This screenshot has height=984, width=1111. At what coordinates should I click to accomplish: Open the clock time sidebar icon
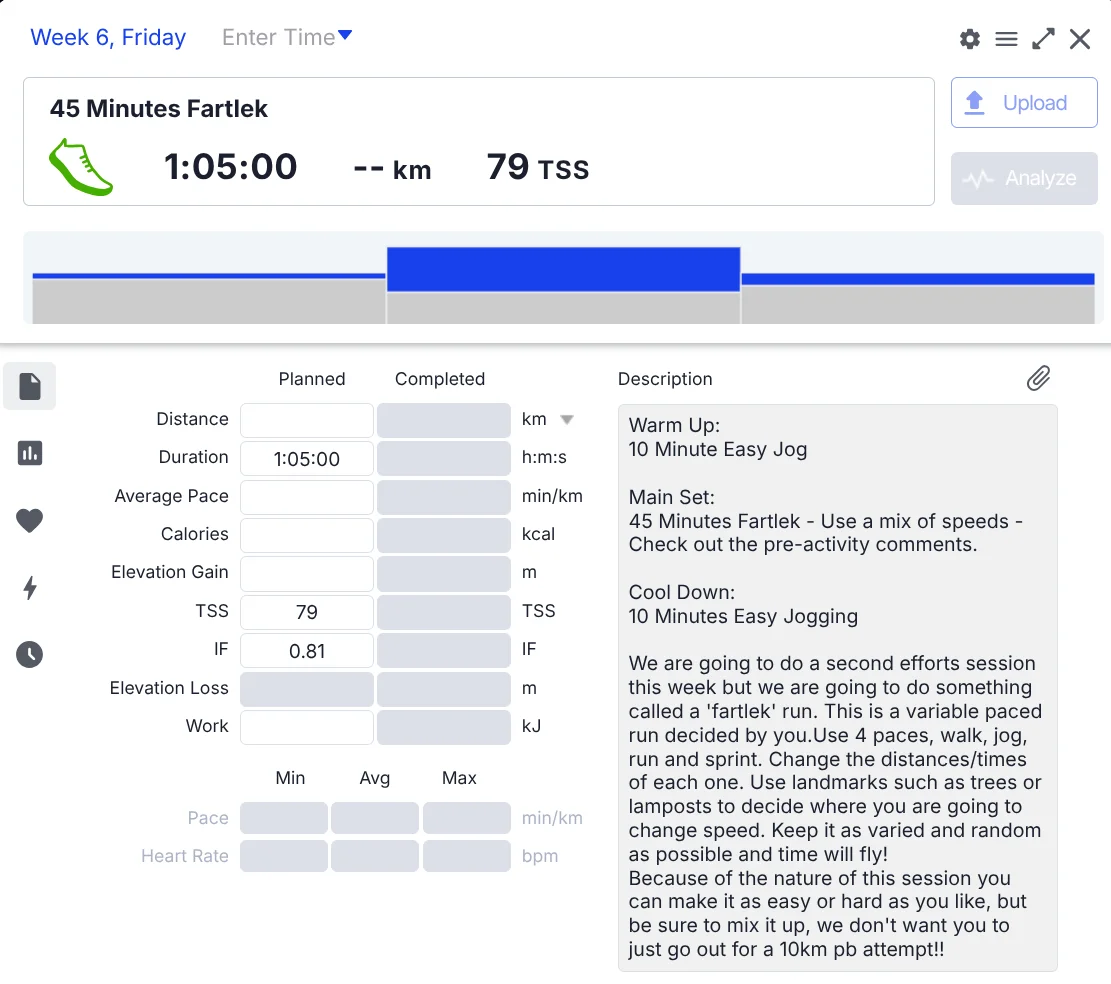coord(30,655)
